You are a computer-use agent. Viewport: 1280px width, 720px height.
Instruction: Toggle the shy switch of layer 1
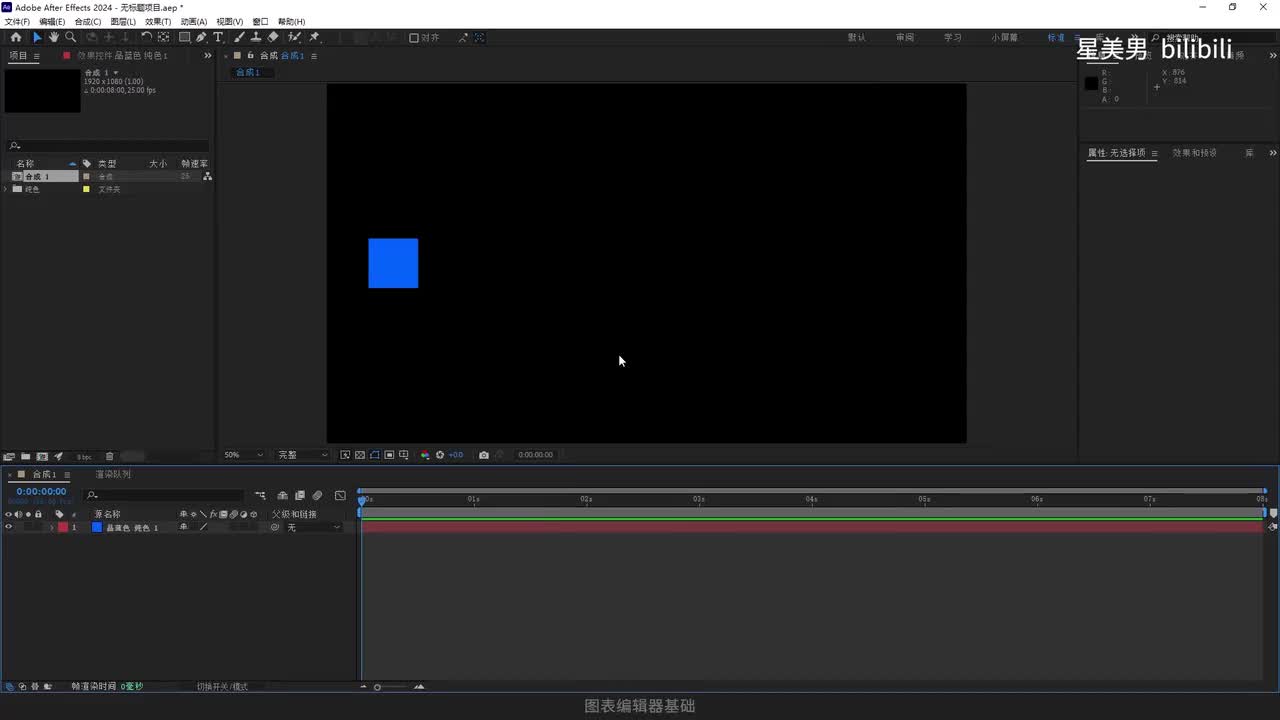coord(183,527)
